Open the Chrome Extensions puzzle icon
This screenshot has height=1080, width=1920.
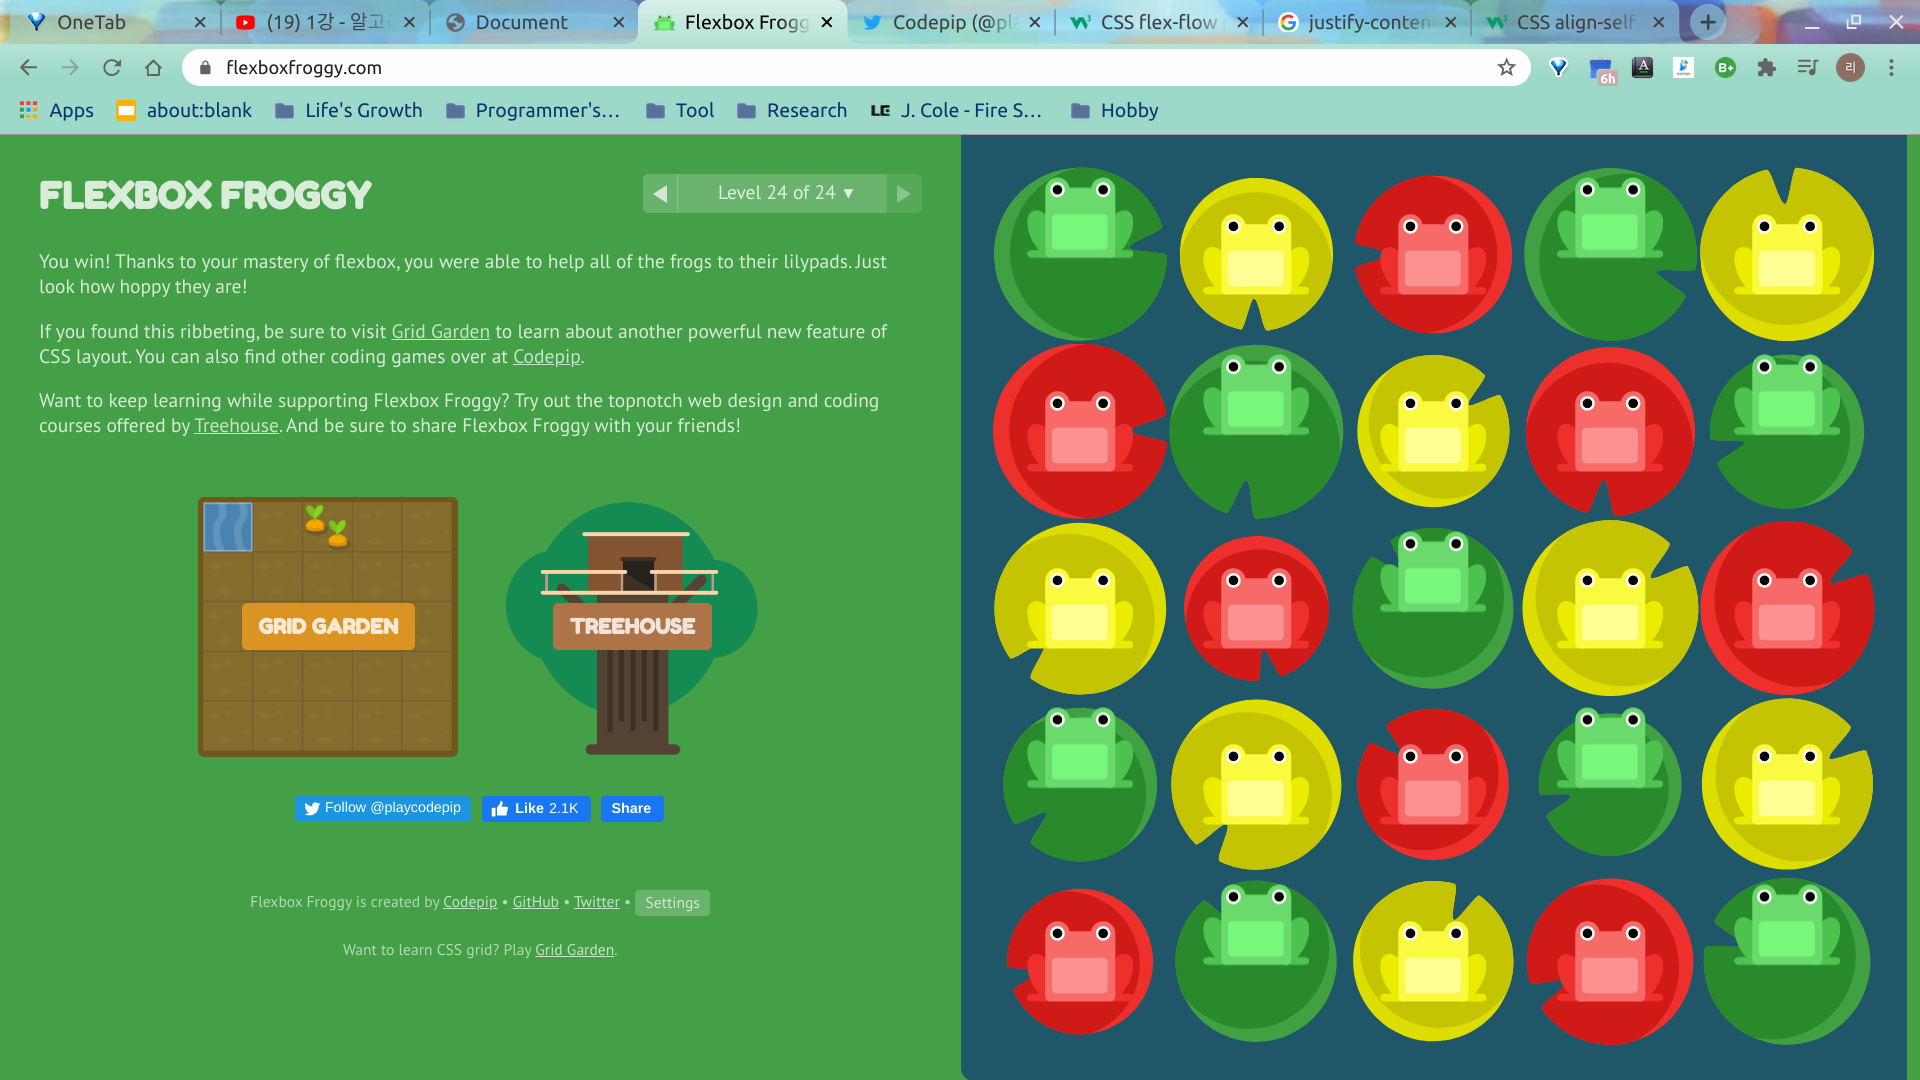1766,68
